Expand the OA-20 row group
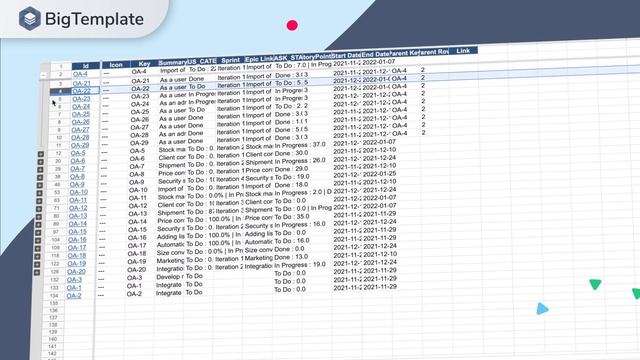This screenshot has width=640, height=360. click(x=37, y=272)
